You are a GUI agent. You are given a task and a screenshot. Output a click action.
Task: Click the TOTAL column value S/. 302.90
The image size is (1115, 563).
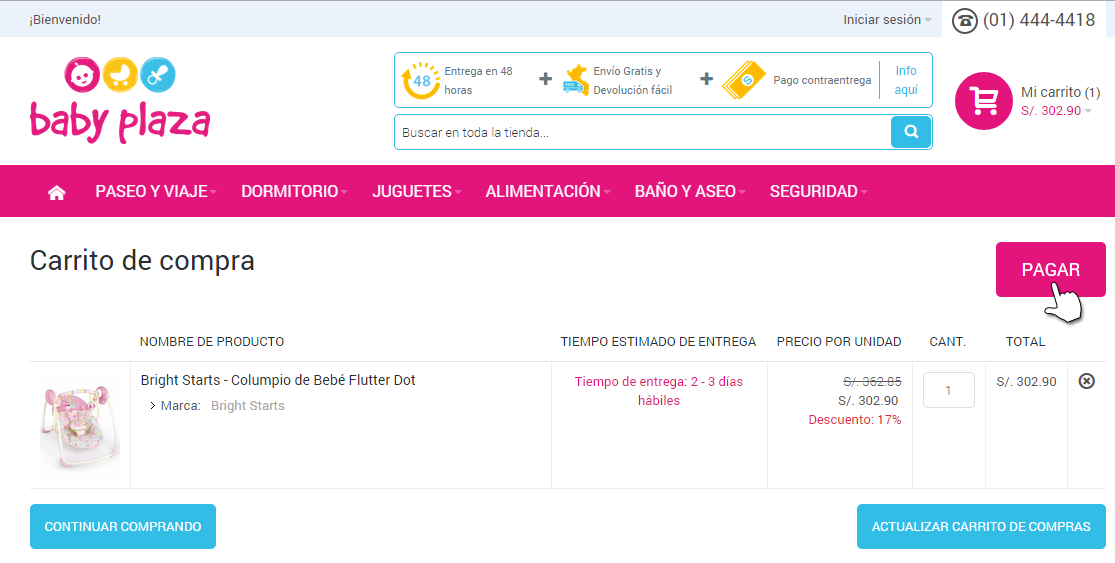pyautogui.click(x=1026, y=382)
